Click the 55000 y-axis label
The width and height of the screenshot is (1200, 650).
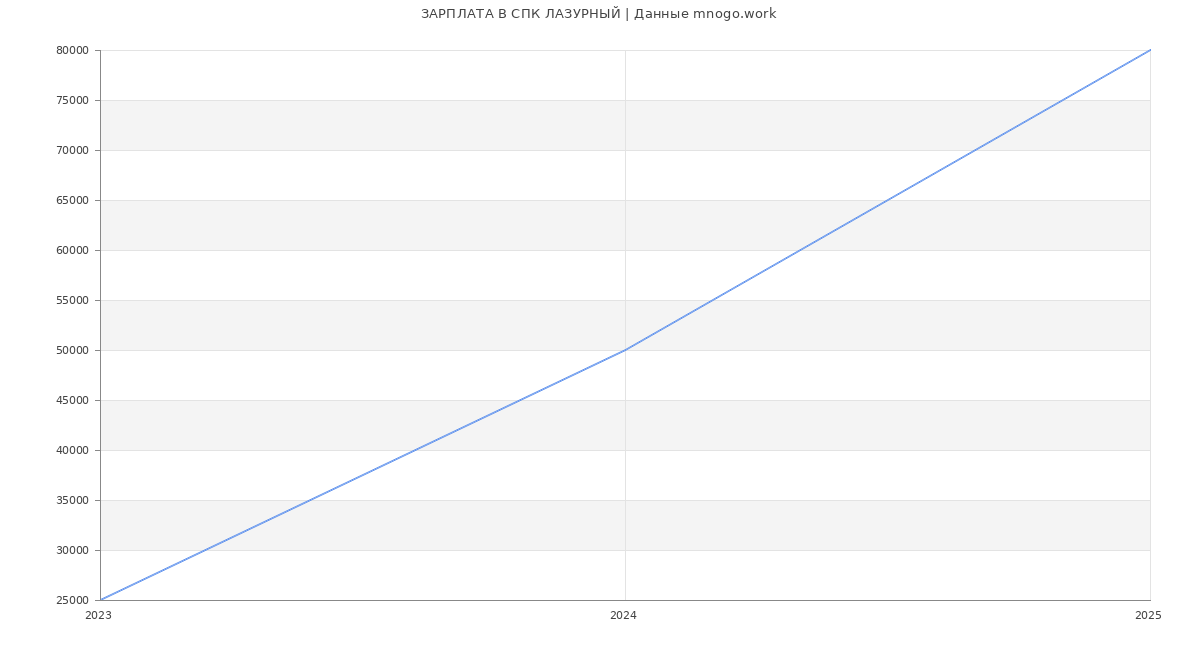click(72, 301)
